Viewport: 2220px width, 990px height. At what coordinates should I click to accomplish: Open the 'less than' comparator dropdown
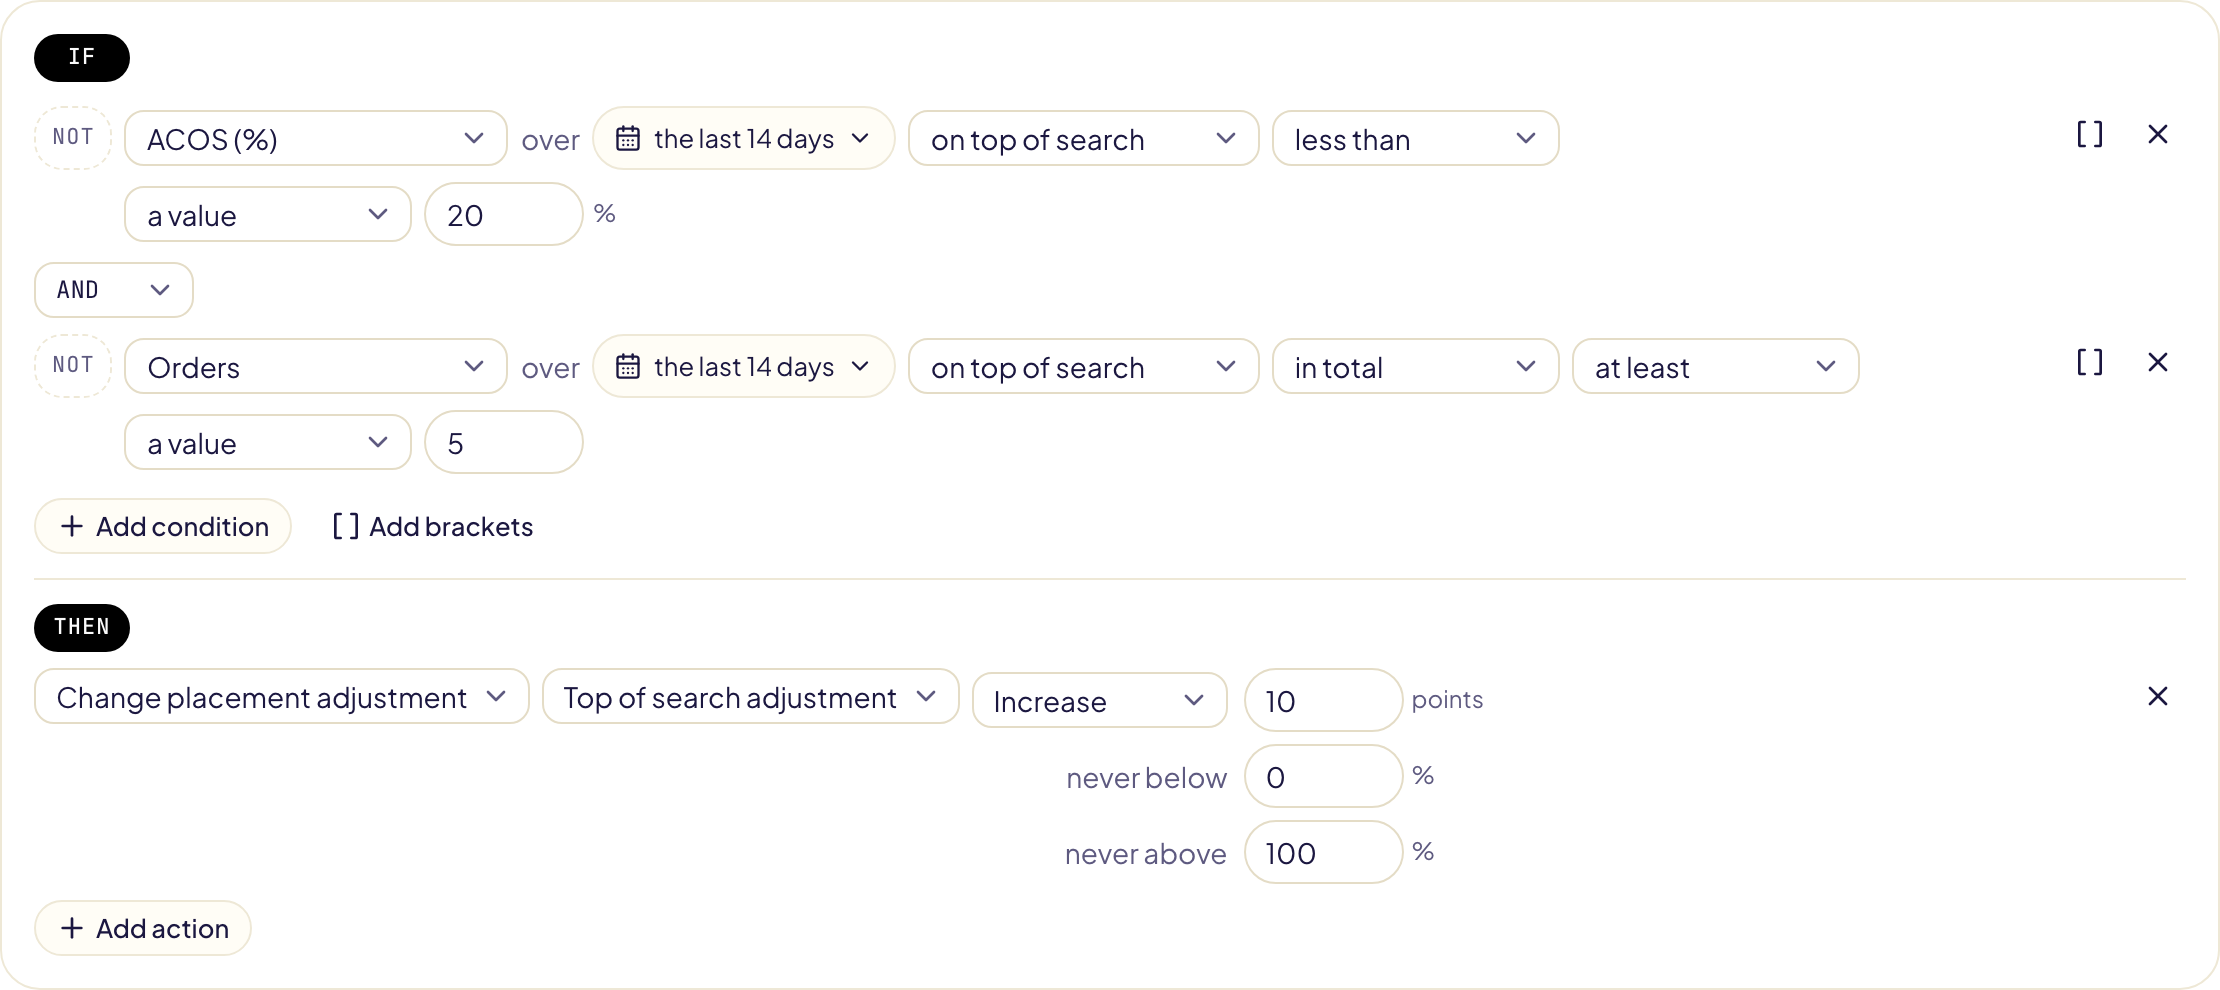click(1416, 139)
